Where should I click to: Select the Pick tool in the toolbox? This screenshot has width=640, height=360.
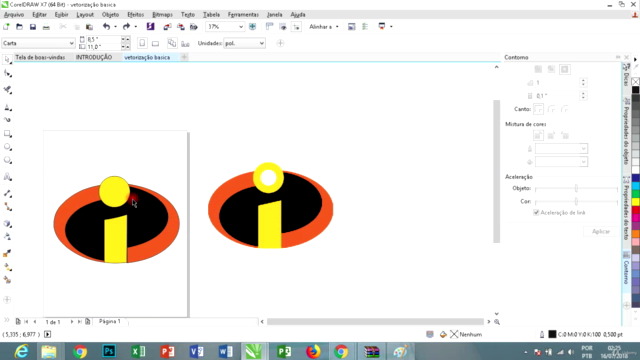pyautogui.click(x=7, y=60)
